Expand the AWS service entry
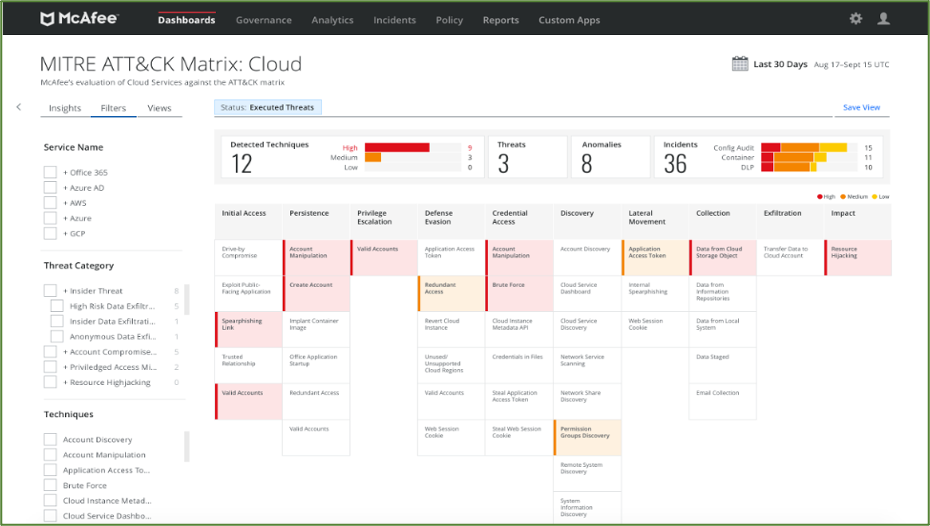The image size is (930, 526). [65, 203]
